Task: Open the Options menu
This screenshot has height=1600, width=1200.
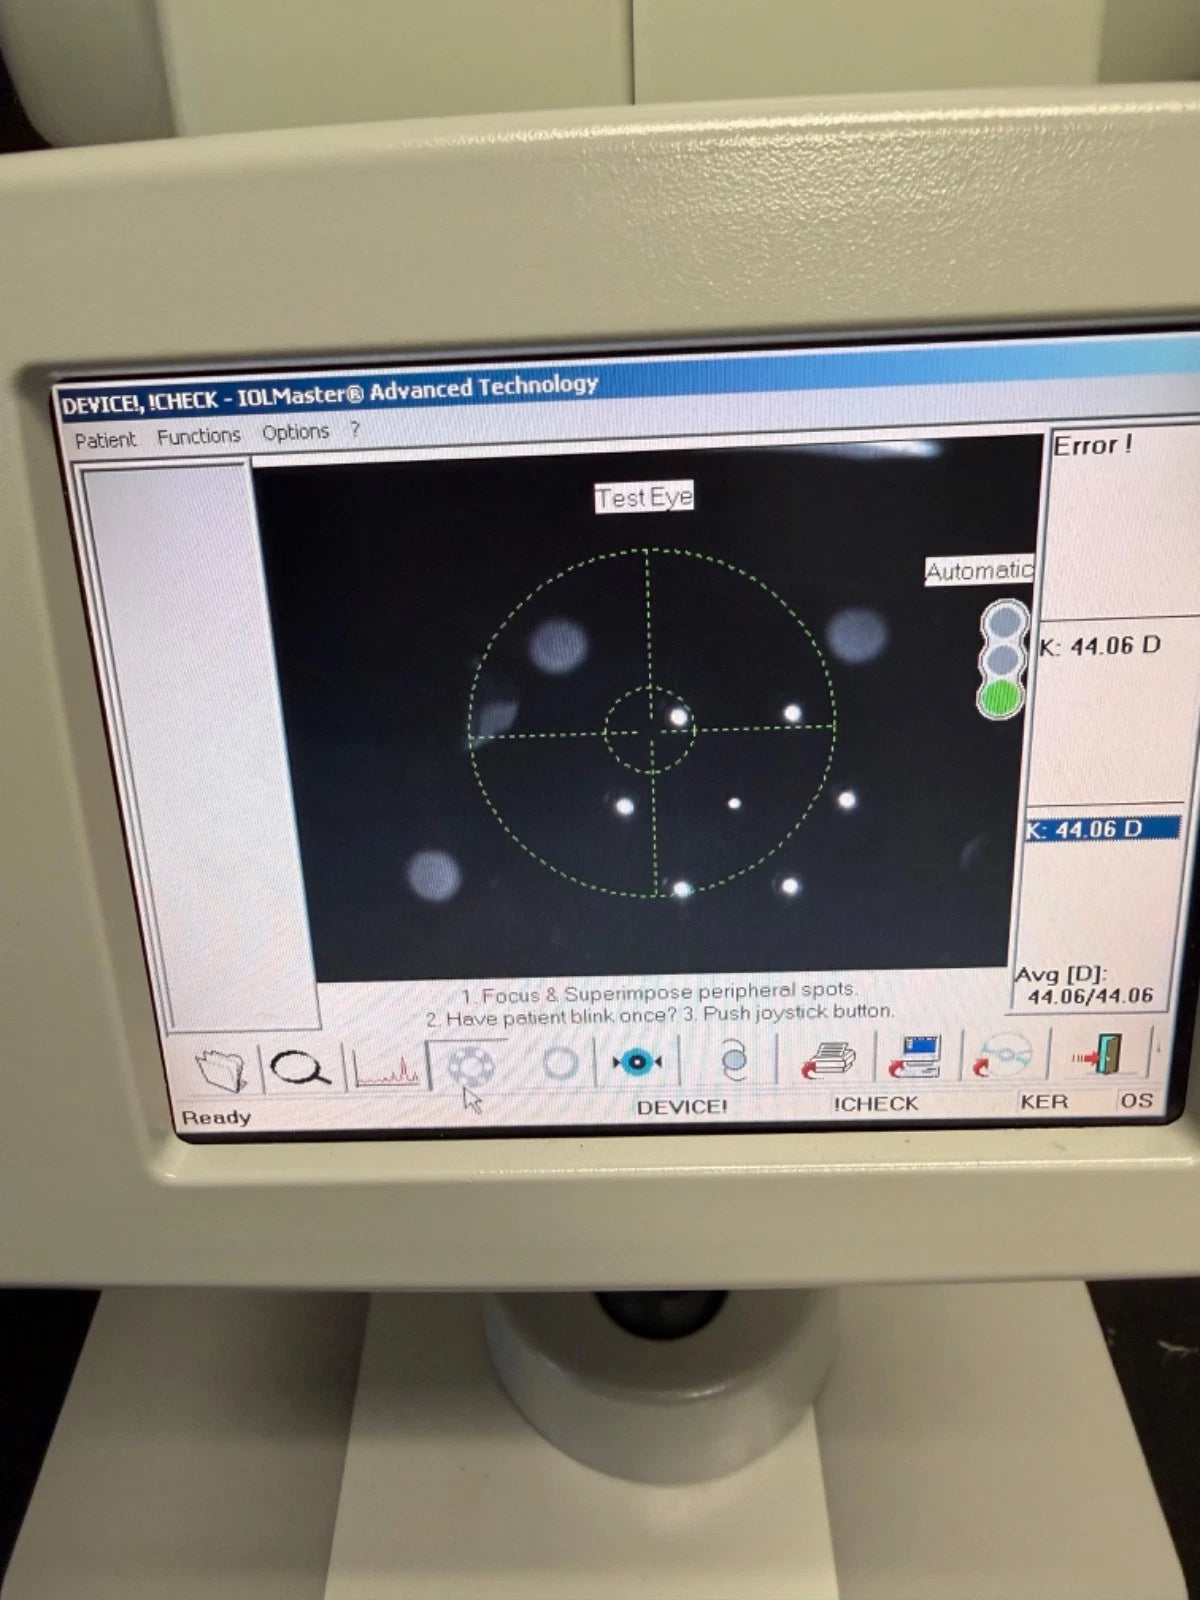Action: pyautogui.click(x=295, y=432)
